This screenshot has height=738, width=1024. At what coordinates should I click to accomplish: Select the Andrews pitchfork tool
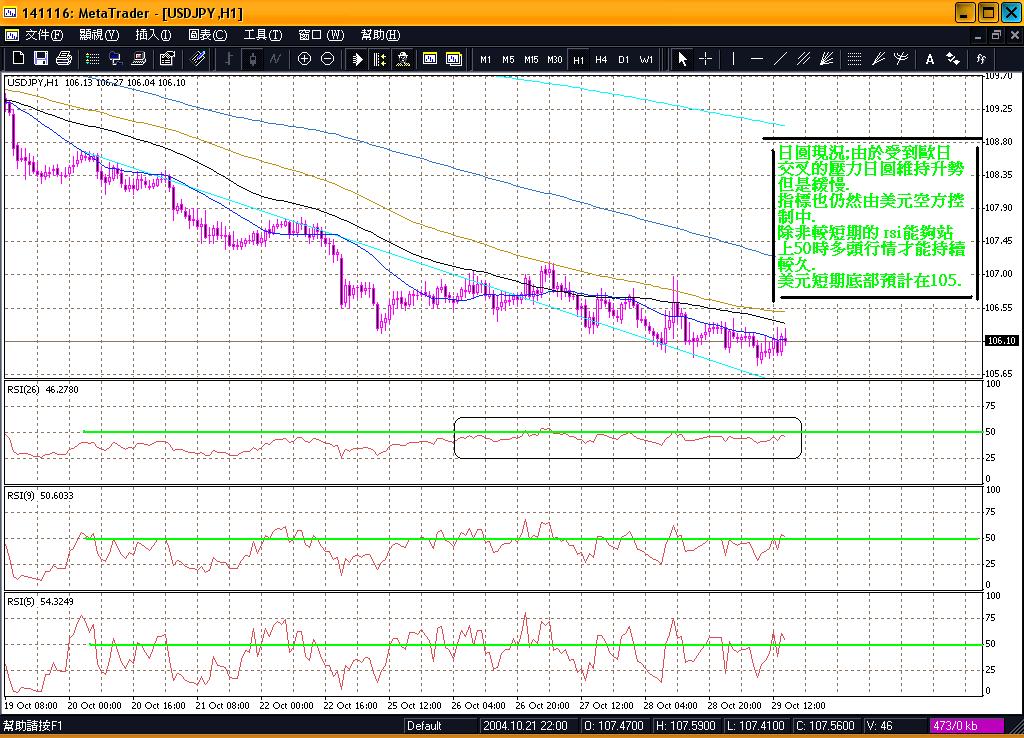901,59
